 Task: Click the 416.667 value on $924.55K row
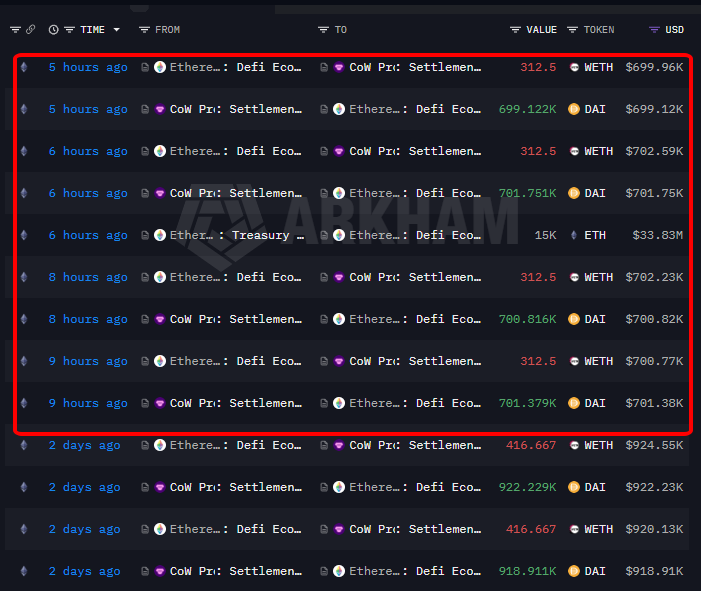[x=531, y=445]
